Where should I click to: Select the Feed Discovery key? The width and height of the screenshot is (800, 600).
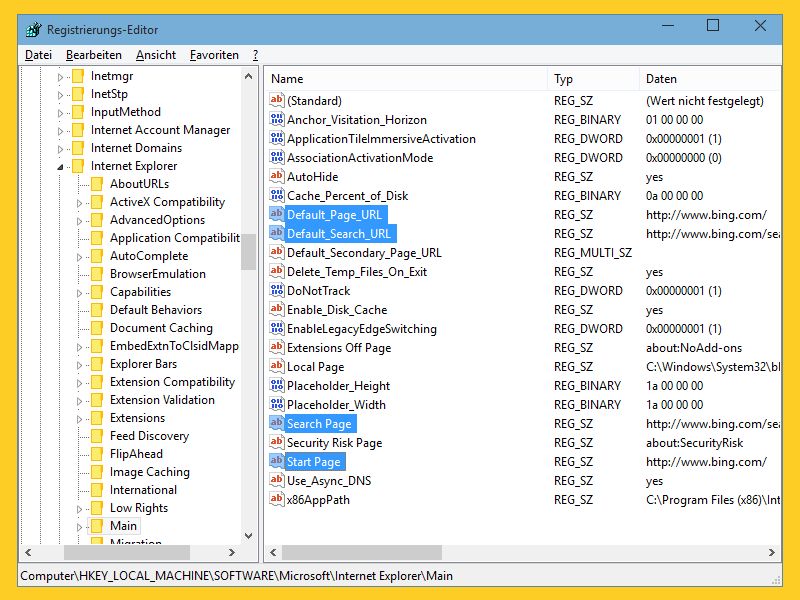(149, 436)
